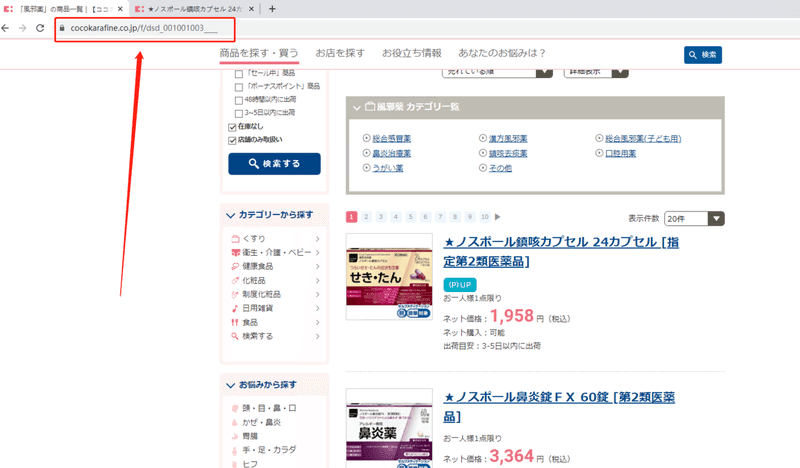
Task: Collapse the 風邪薬 カテゴリ一覧 panel
Action: tap(357, 107)
